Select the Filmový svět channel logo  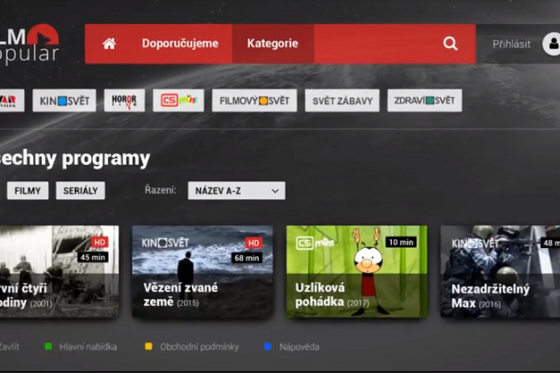point(254,100)
